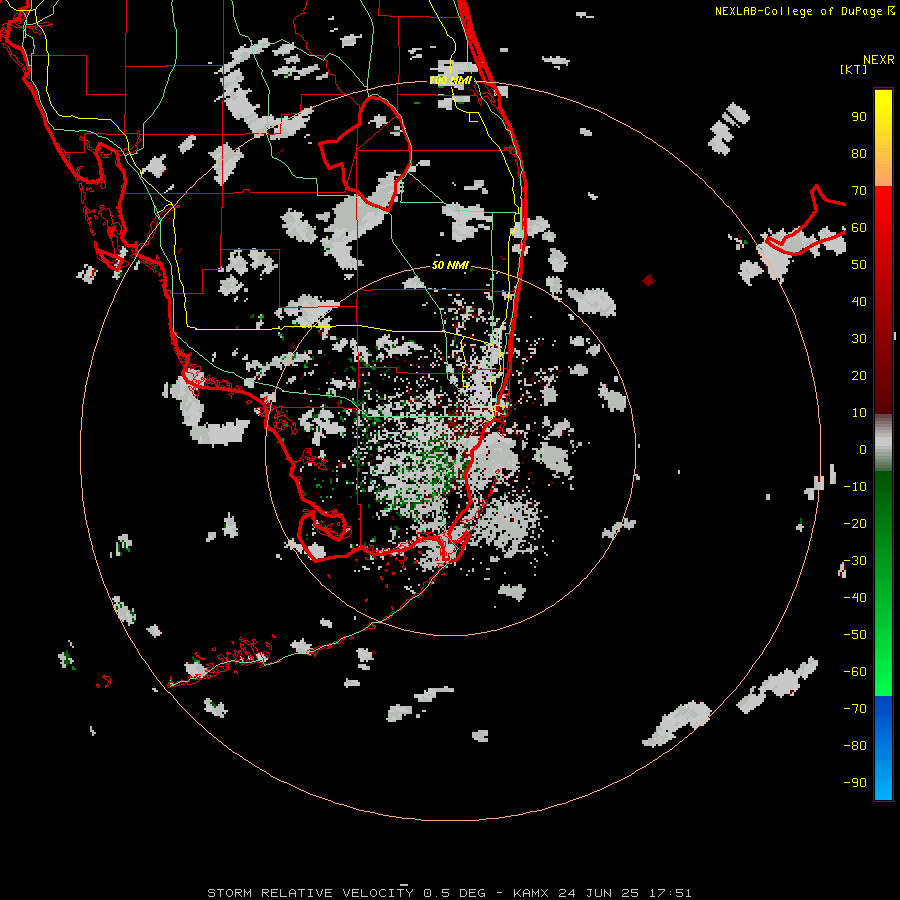Select the -70 value on the velocity scale
Viewport: 900px width, 900px height.
point(855,709)
